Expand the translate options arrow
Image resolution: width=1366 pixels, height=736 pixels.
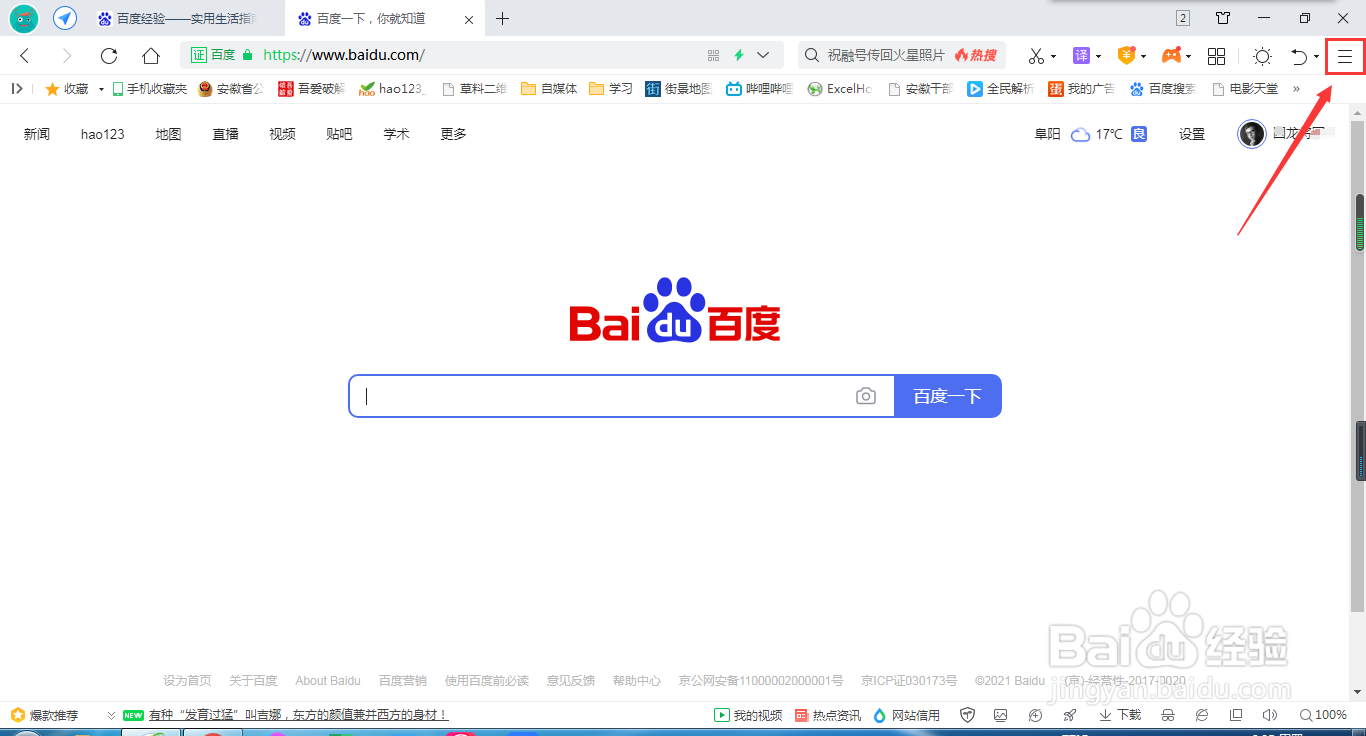click(1098, 57)
